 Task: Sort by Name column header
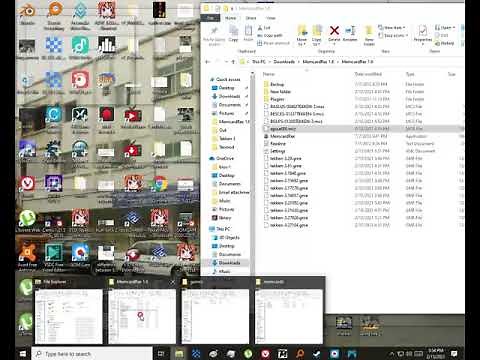(269, 74)
